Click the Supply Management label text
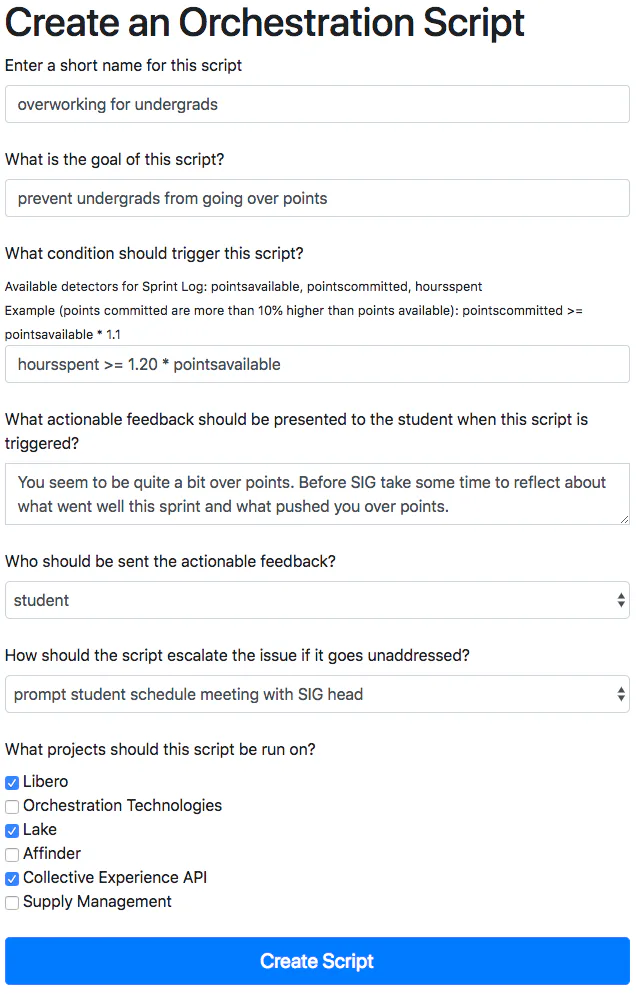Screen dimensions: 636x994 click(97, 901)
